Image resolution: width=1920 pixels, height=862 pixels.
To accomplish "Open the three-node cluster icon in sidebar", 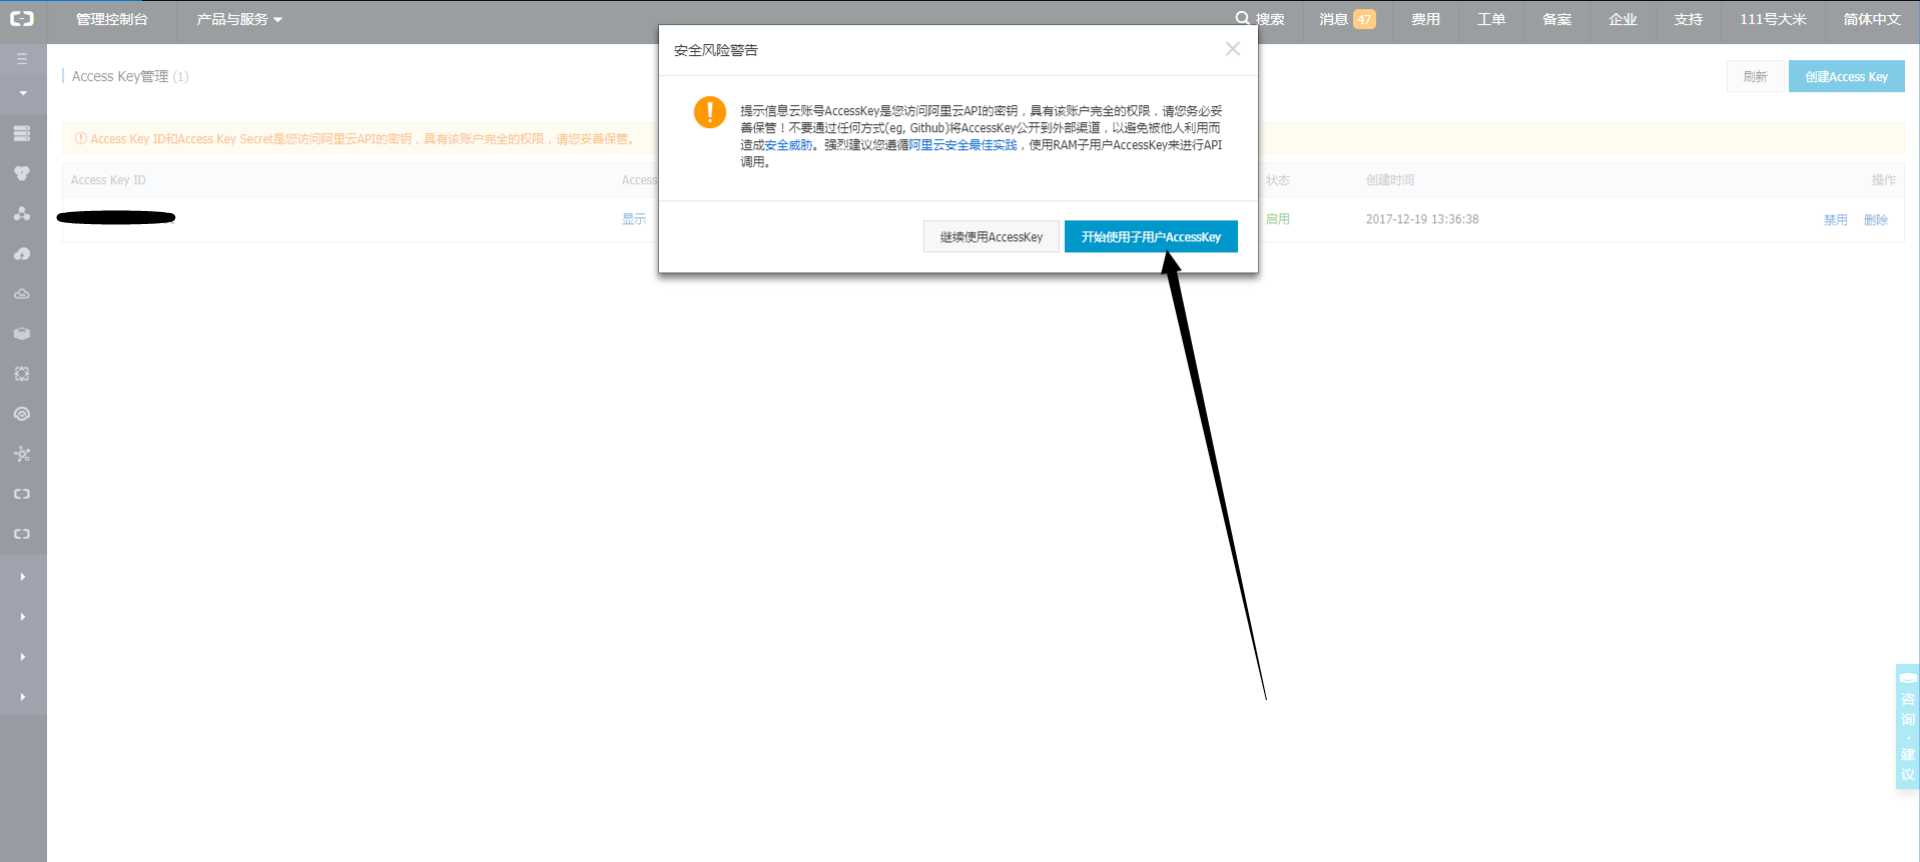I will [22, 213].
